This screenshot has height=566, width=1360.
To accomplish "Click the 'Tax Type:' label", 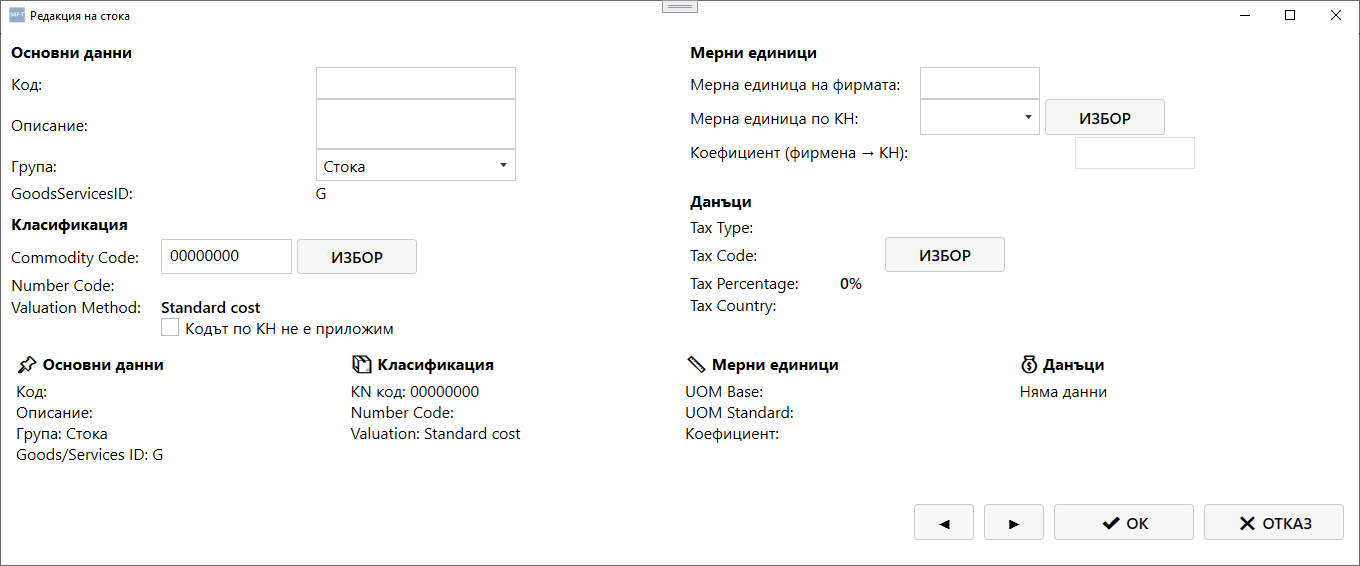I will click(722, 227).
